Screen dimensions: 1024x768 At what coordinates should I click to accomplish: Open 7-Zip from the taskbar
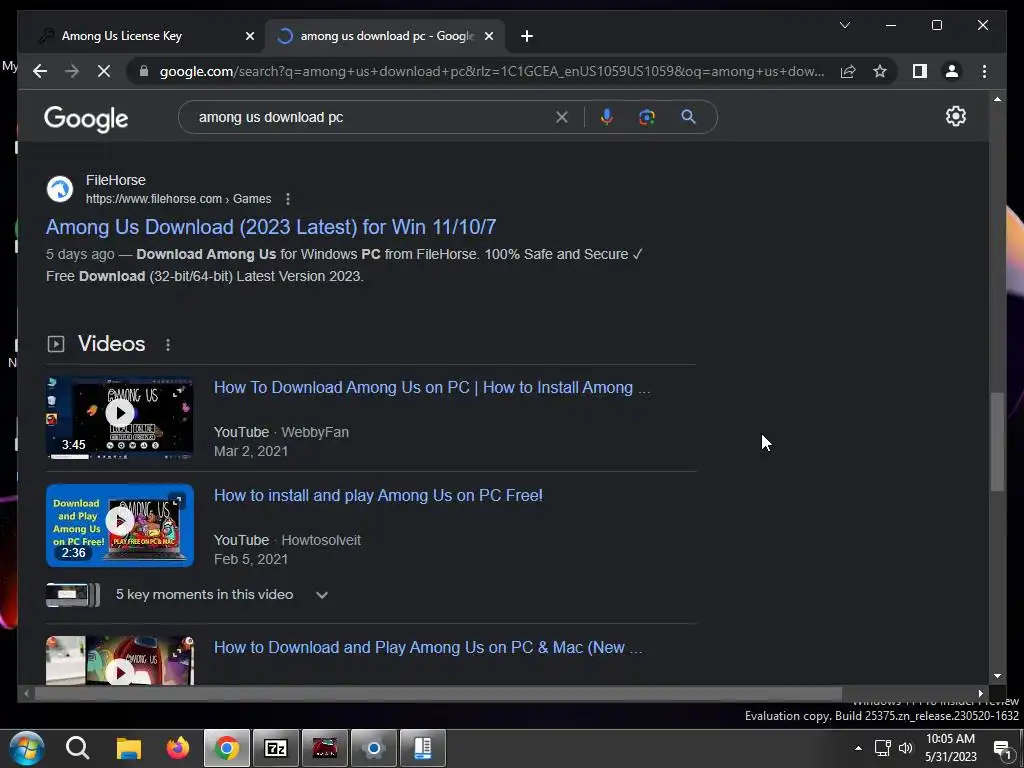(x=276, y=748)
